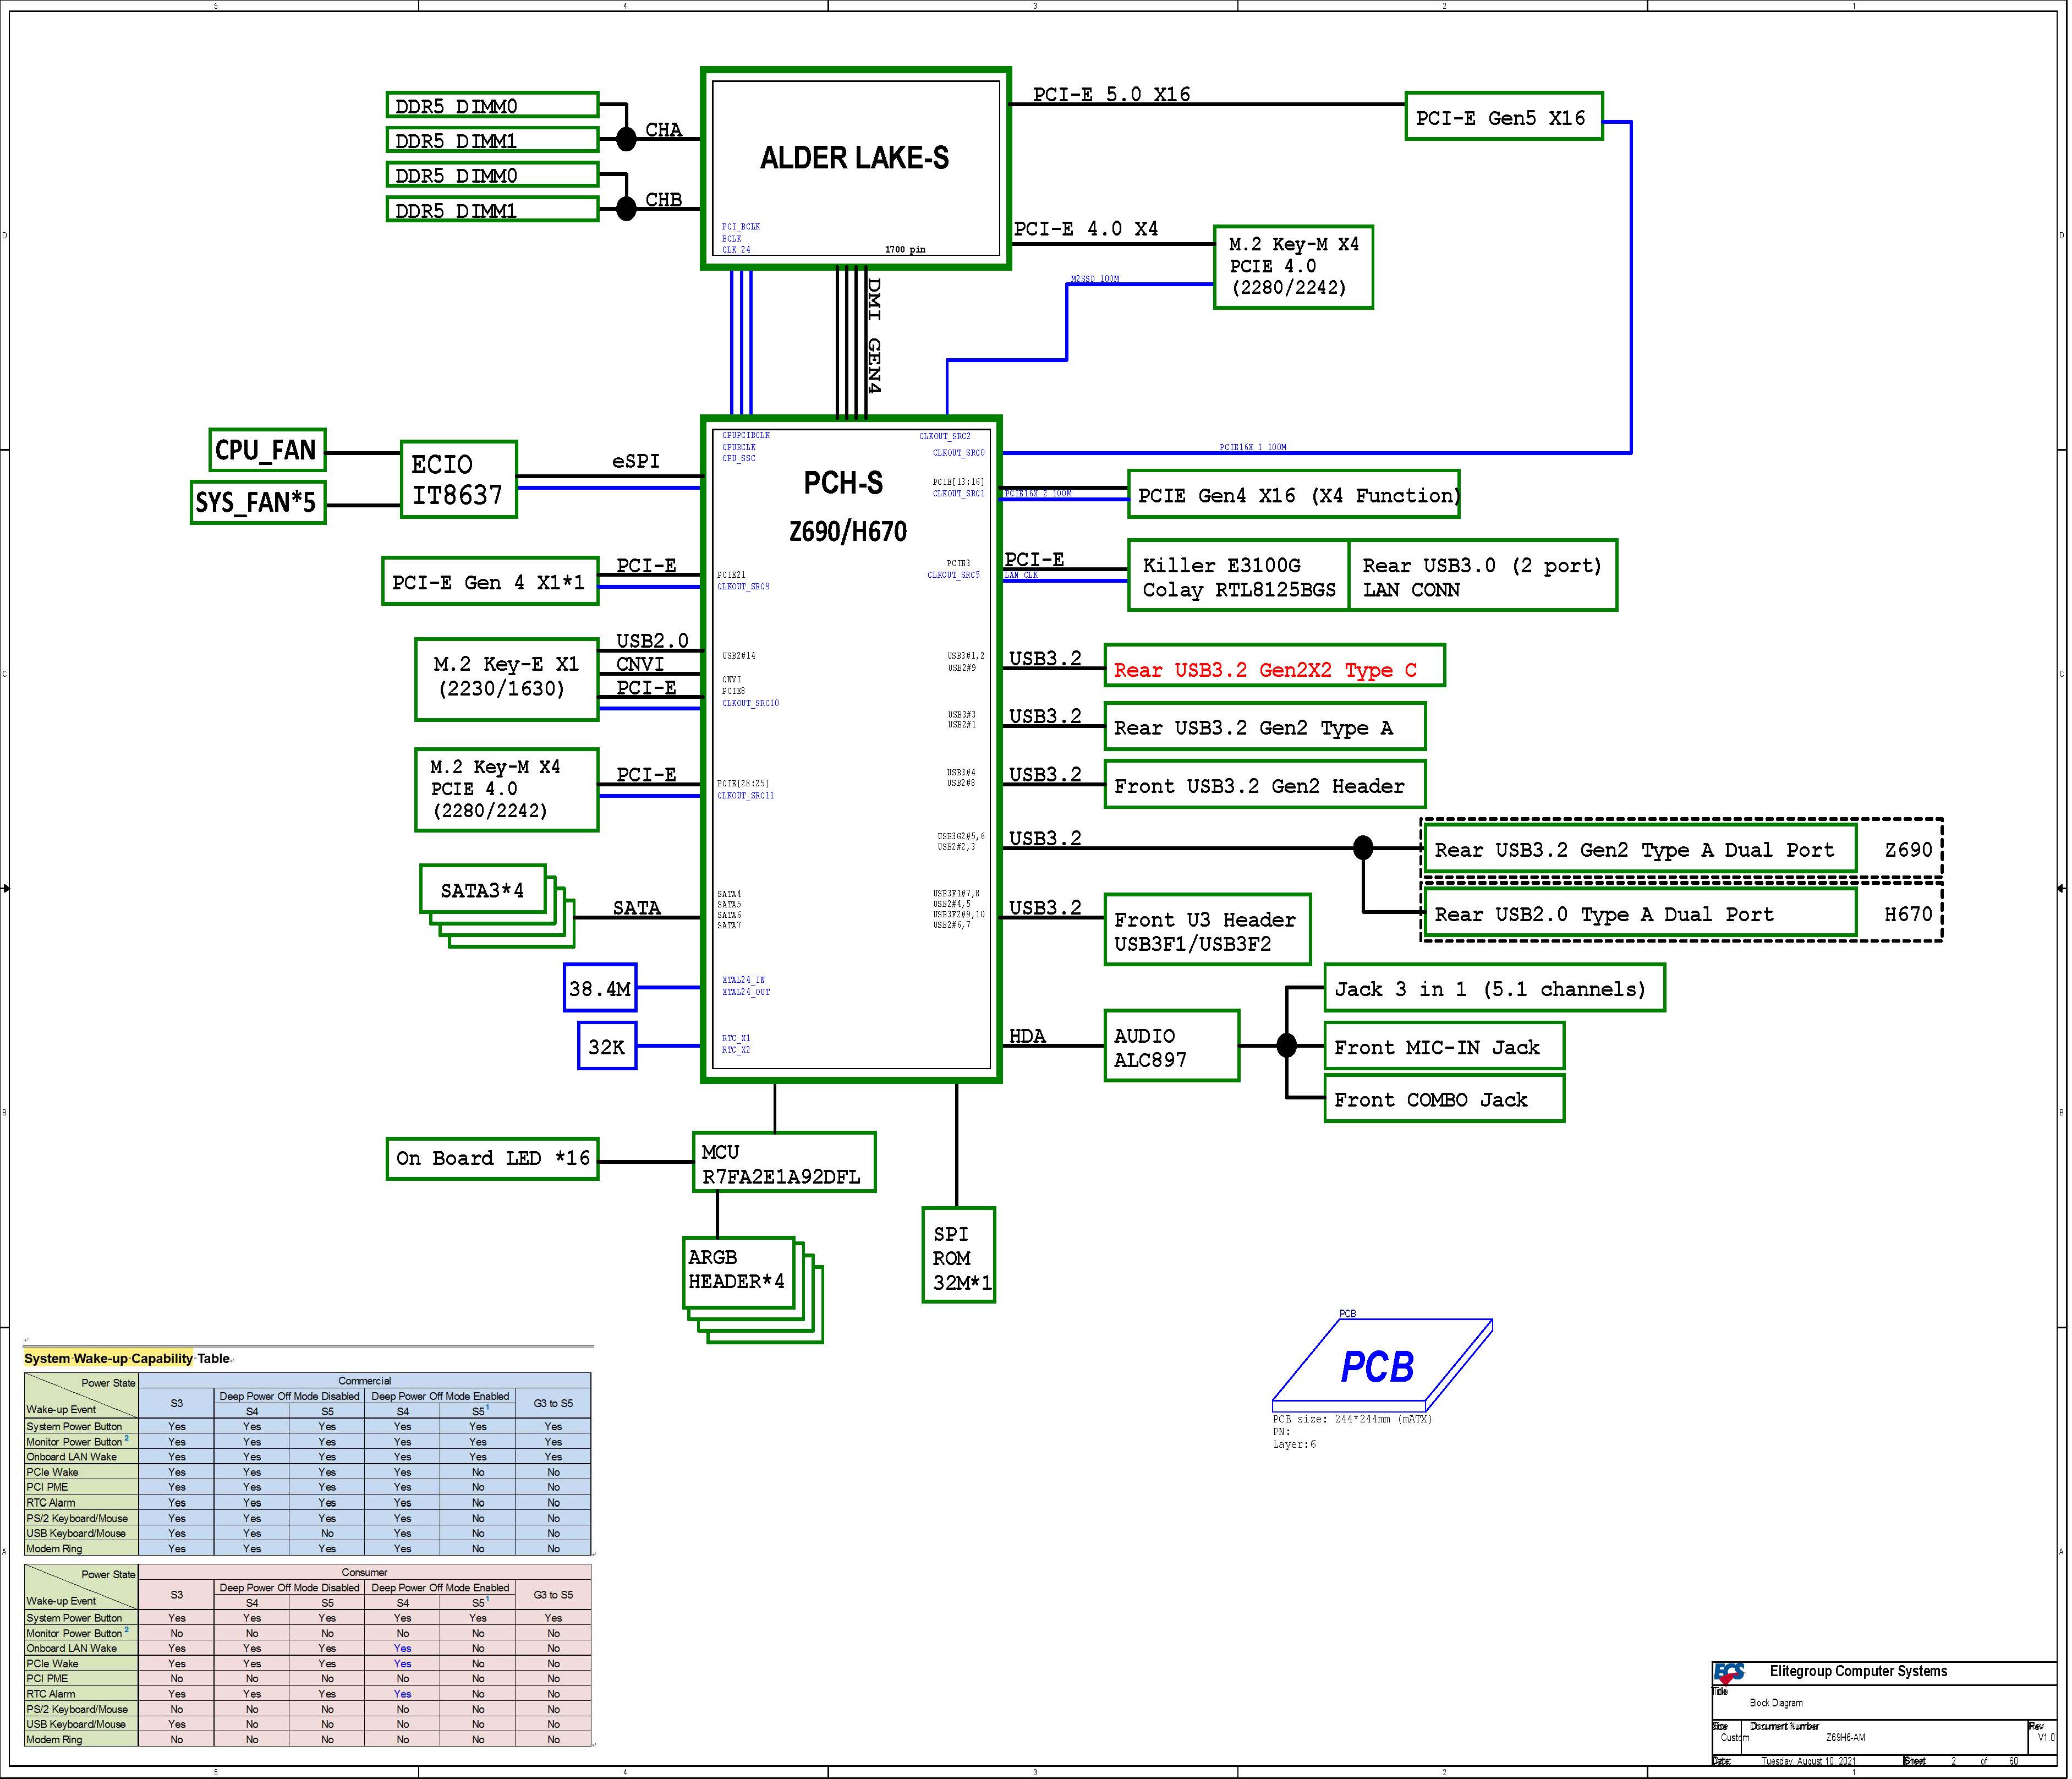Click the audio output junction dot
Image resolution: width=2072 pixels, height=1779 pixels.
click(1287, 1045)
